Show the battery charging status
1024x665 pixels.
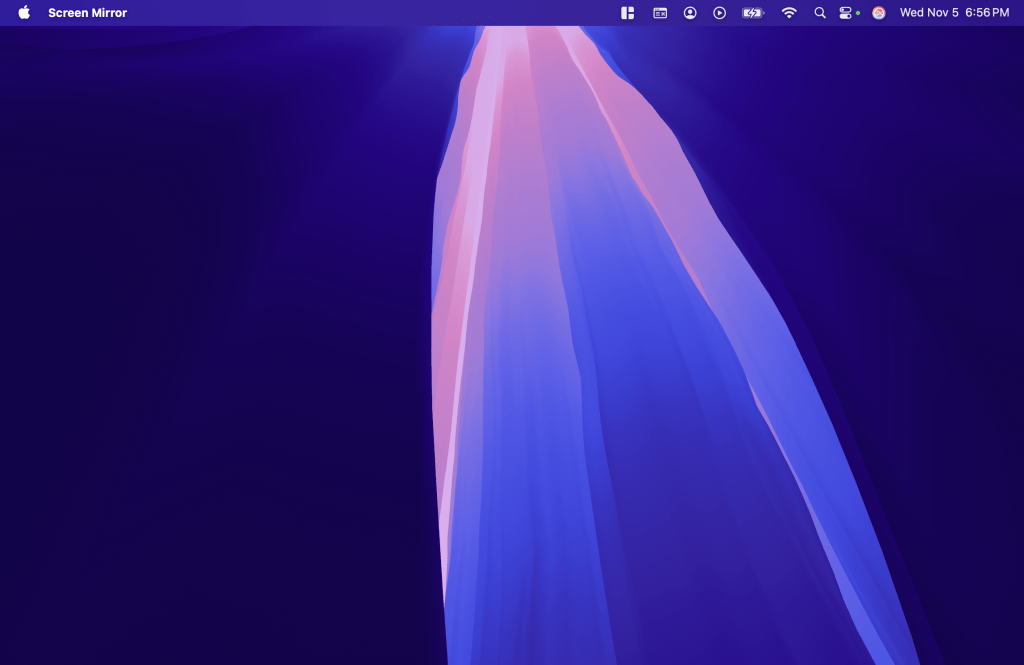click(752, 13)
